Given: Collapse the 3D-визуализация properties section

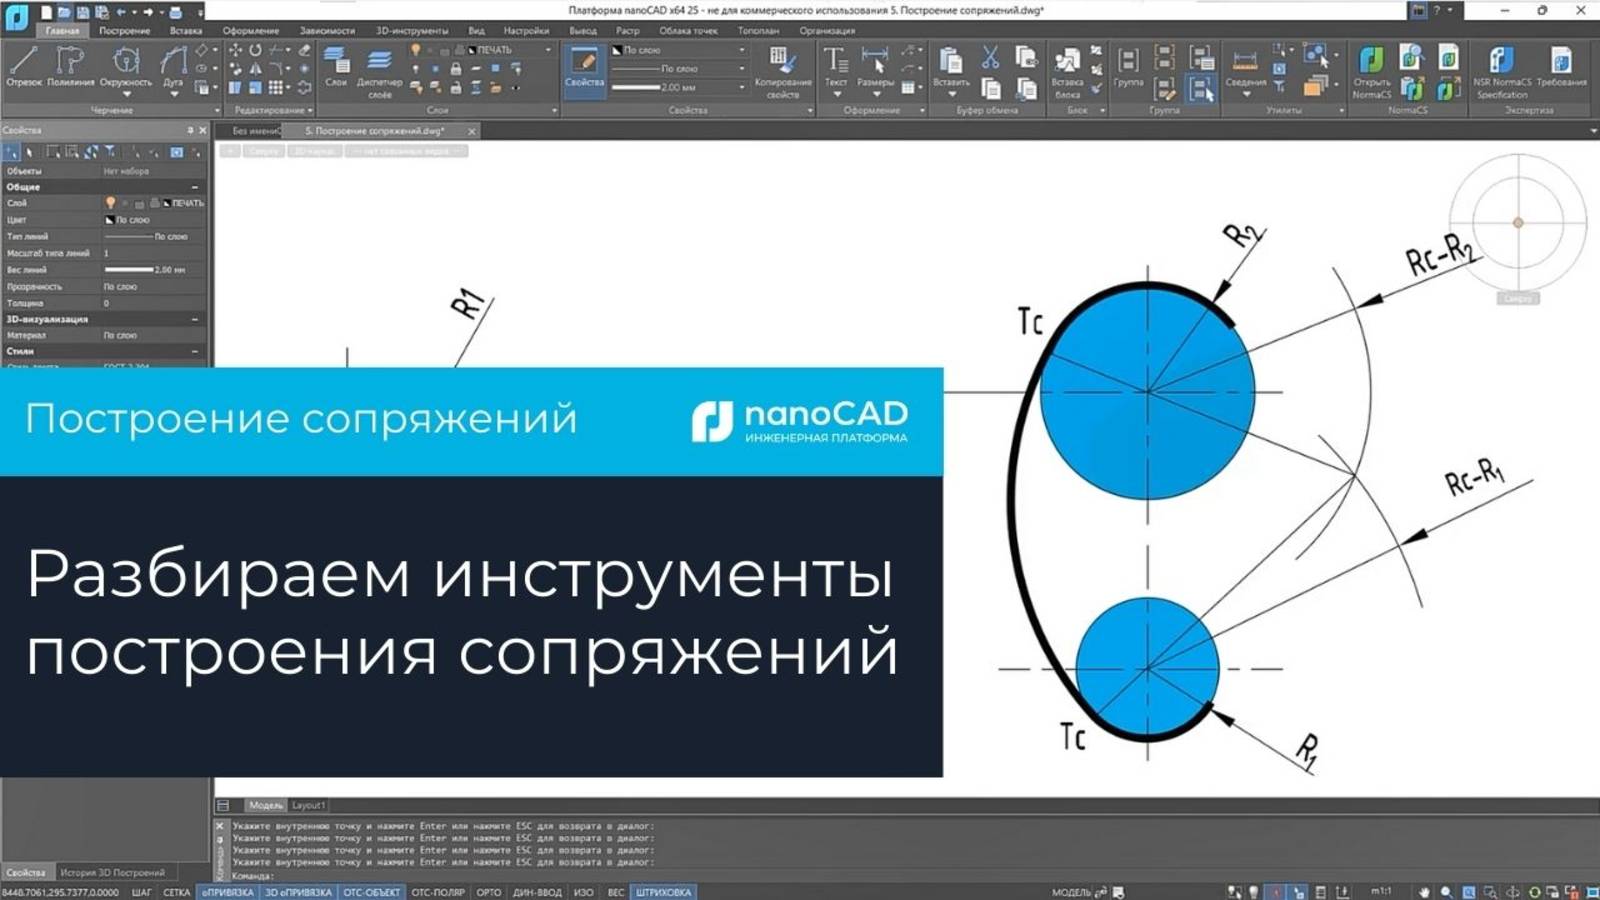Looking at the screenshot, I should point(195,319).
